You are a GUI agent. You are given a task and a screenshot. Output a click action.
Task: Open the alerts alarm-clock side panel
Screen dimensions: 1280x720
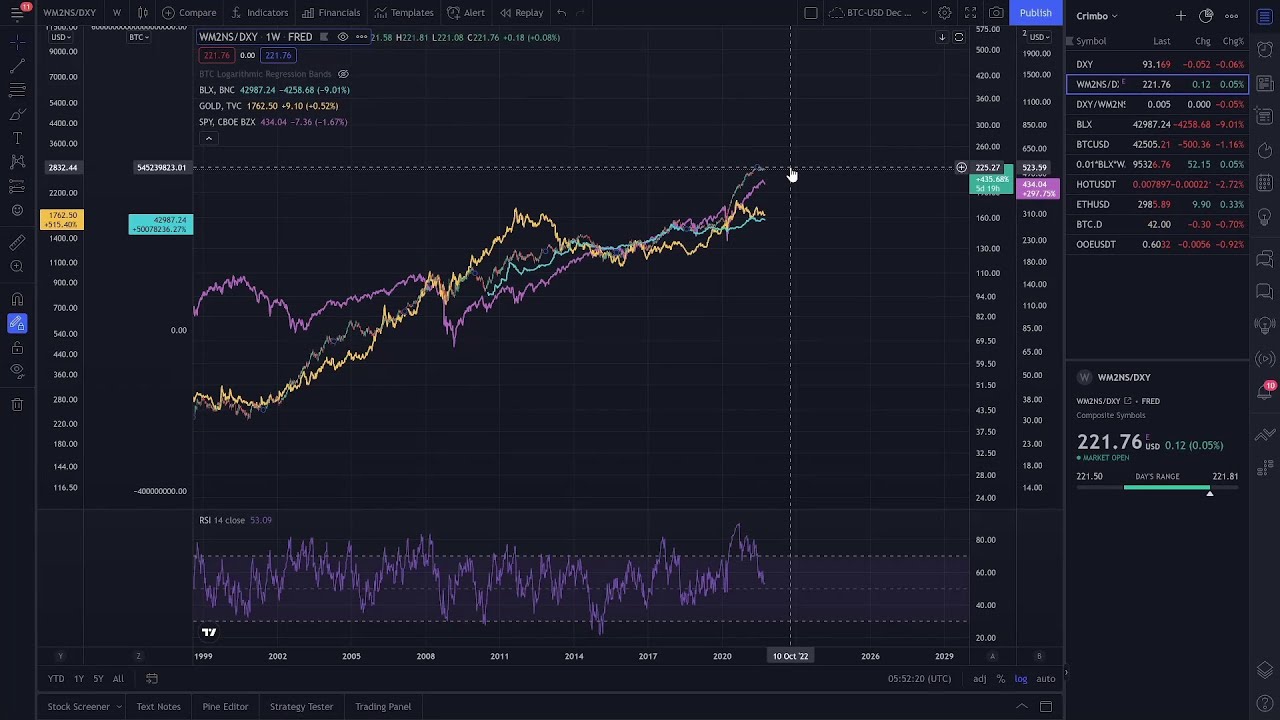[x=1265, y=51]
